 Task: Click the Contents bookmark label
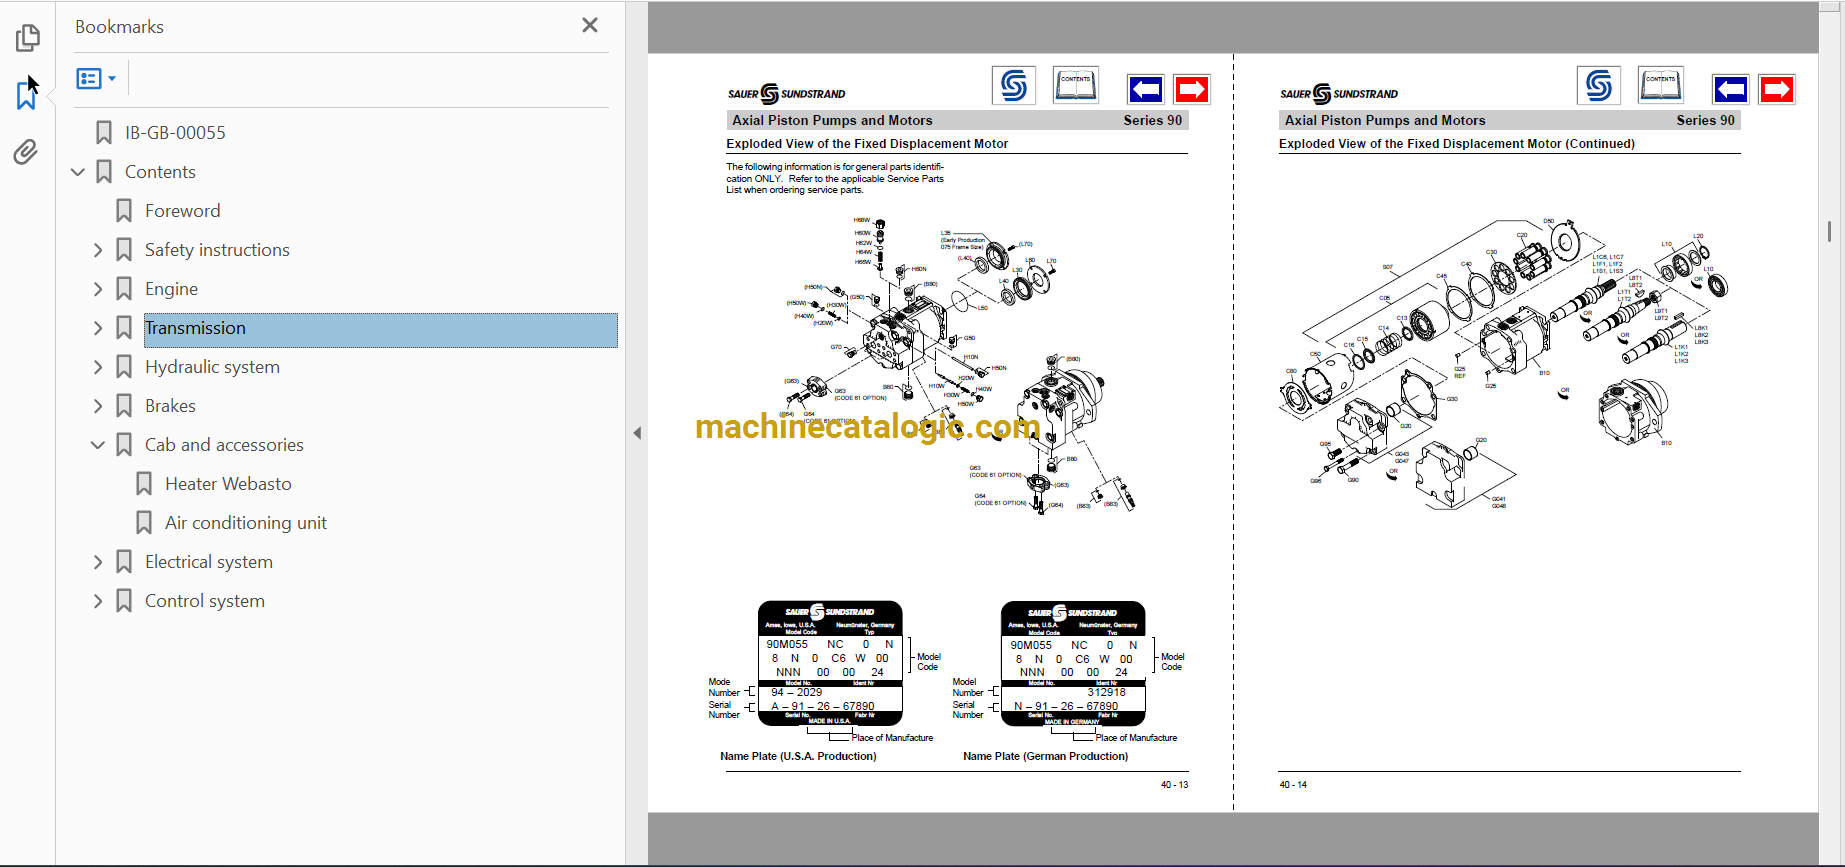pyautogui.click(x=160, y=172)
